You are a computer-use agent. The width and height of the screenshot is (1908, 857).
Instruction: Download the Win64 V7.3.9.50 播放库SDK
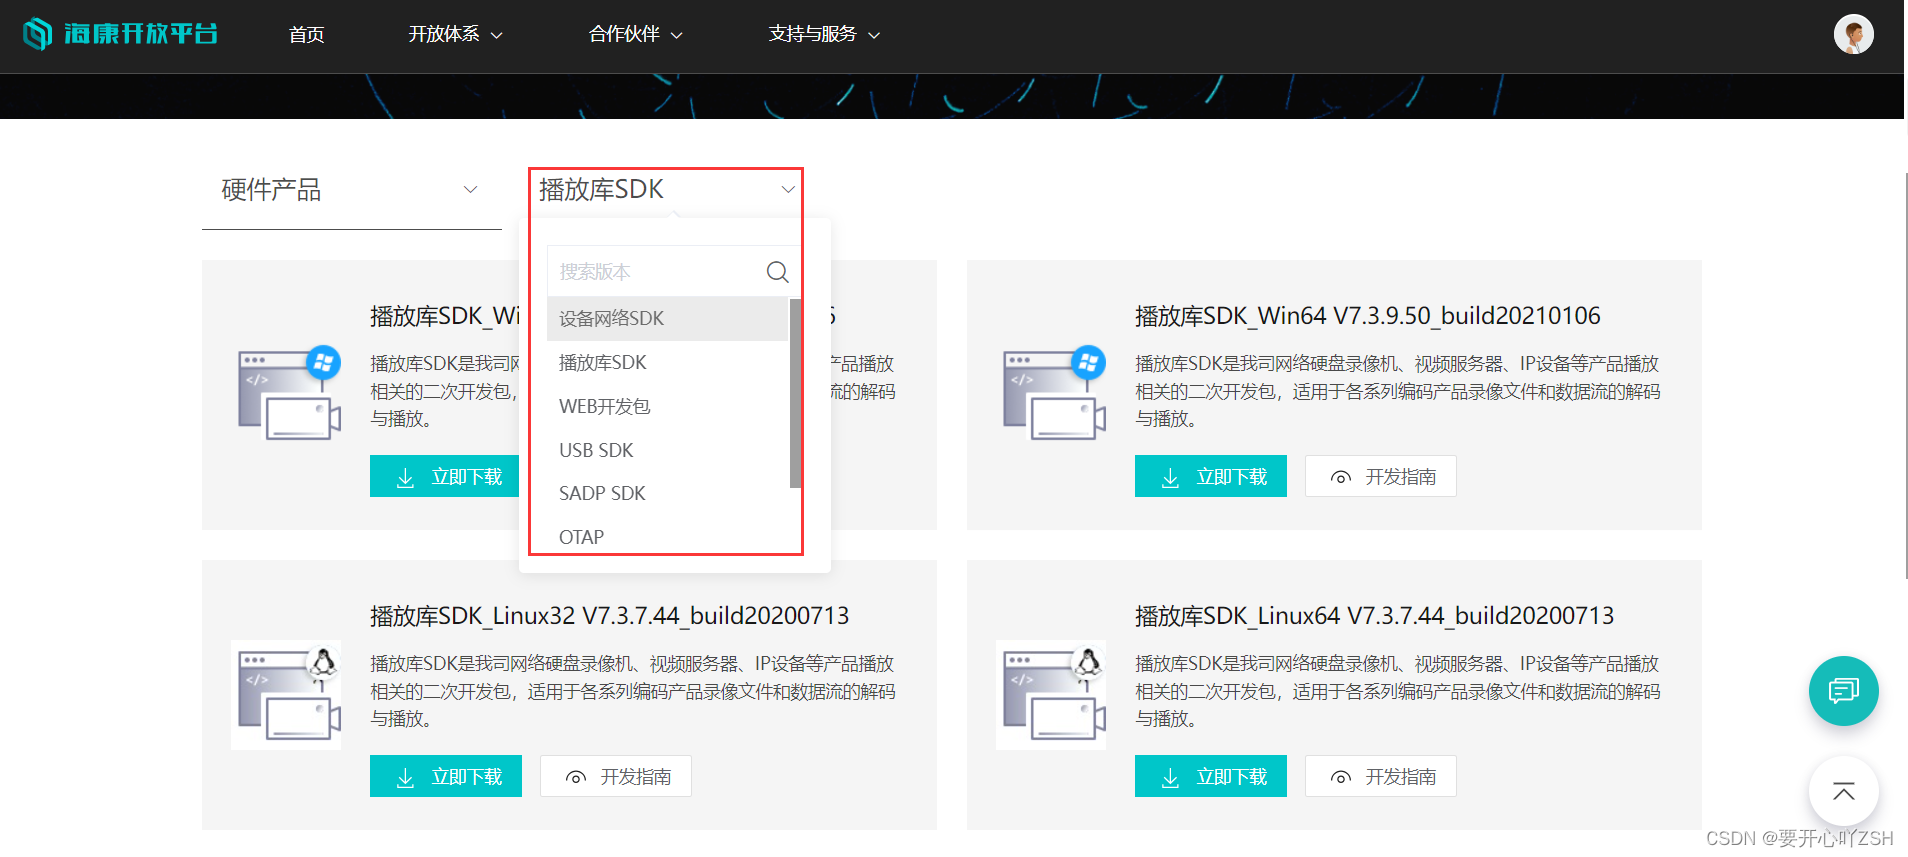(1210, 476)
